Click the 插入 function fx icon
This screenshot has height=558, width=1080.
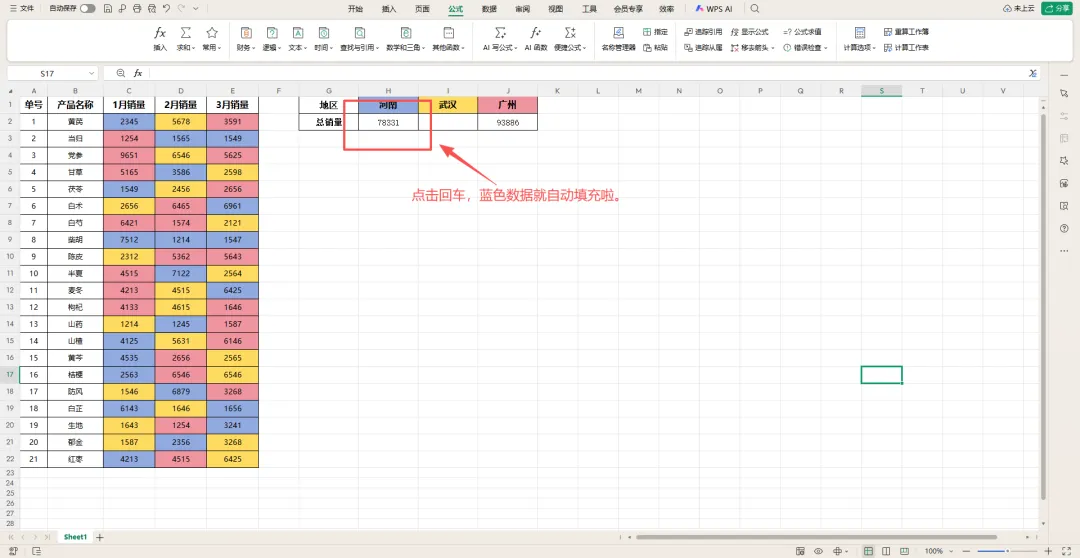pos(160,33)
